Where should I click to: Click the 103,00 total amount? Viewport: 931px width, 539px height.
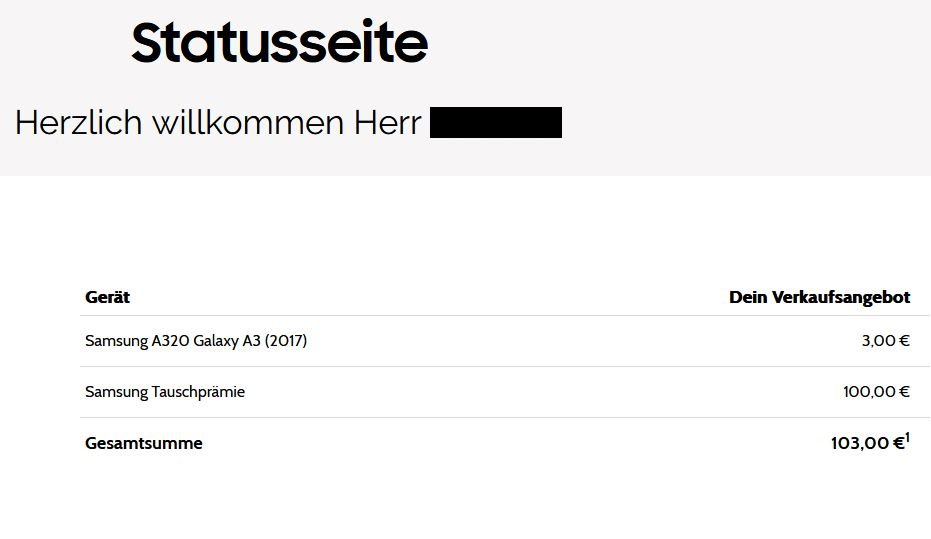(x=860, y=443)
